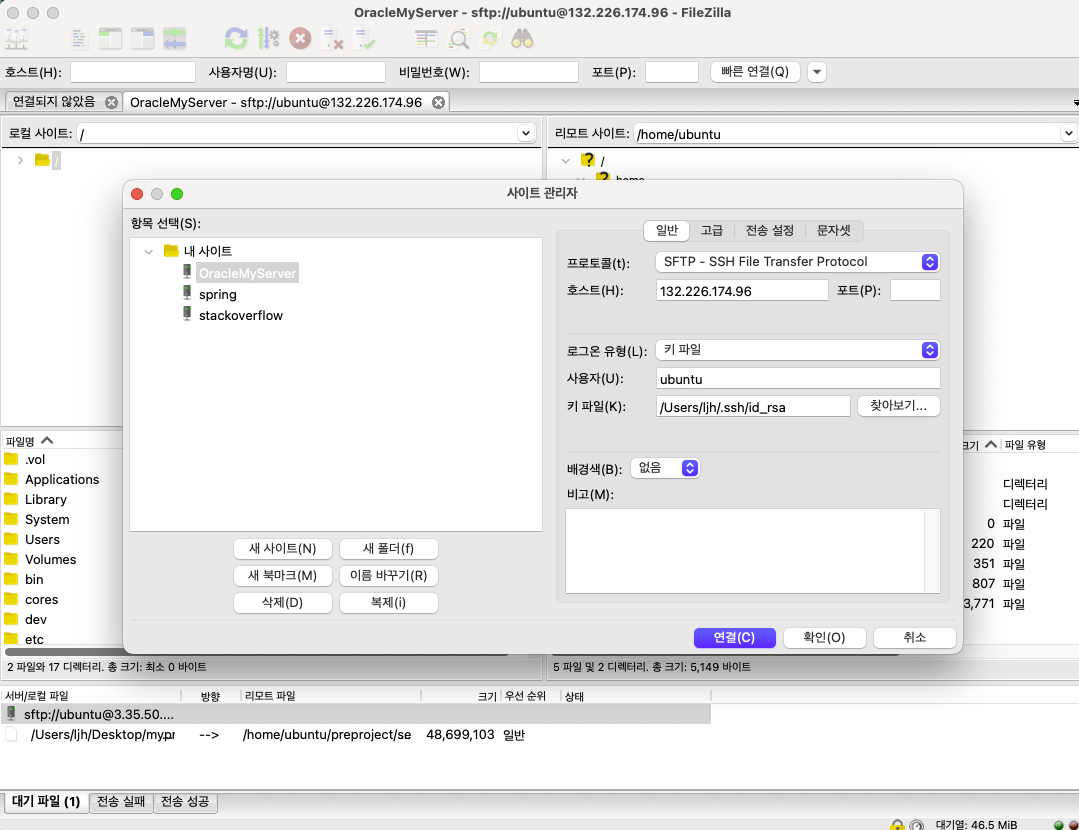Toggle directory comparison magnifier icon
Viewport: 1079px width, 830px height.
459,39
